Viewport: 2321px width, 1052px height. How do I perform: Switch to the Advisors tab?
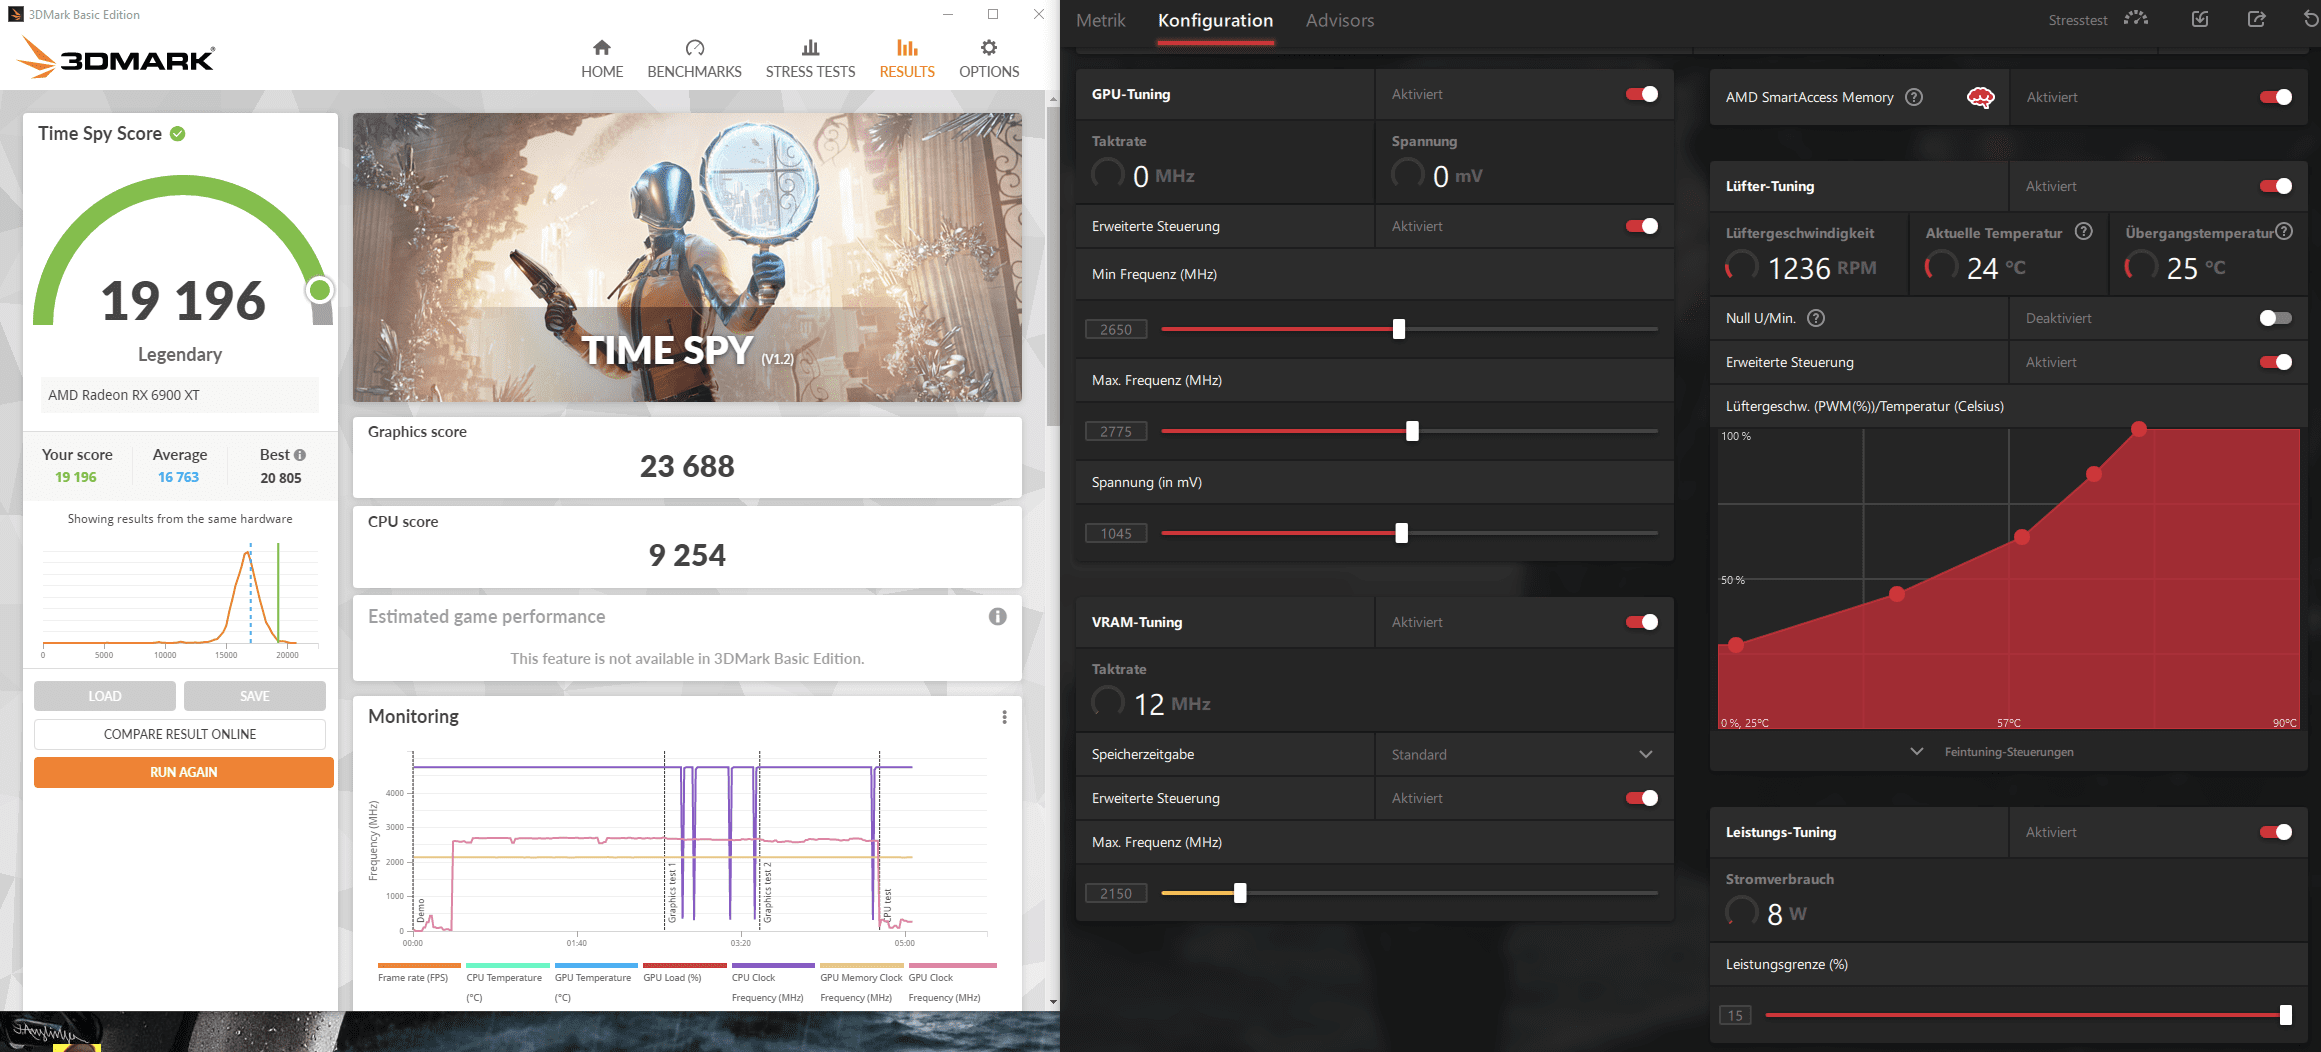tap(1340, 20)
